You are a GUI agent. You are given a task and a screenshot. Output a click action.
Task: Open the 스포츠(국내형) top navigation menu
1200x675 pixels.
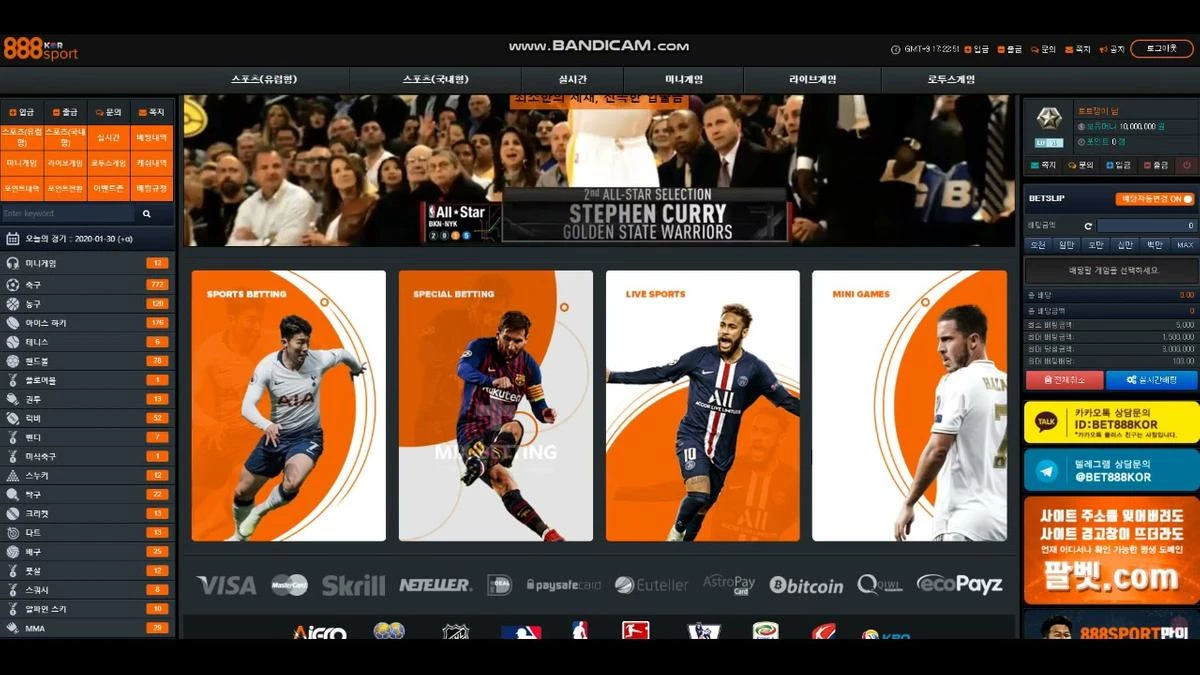point(435,80)
